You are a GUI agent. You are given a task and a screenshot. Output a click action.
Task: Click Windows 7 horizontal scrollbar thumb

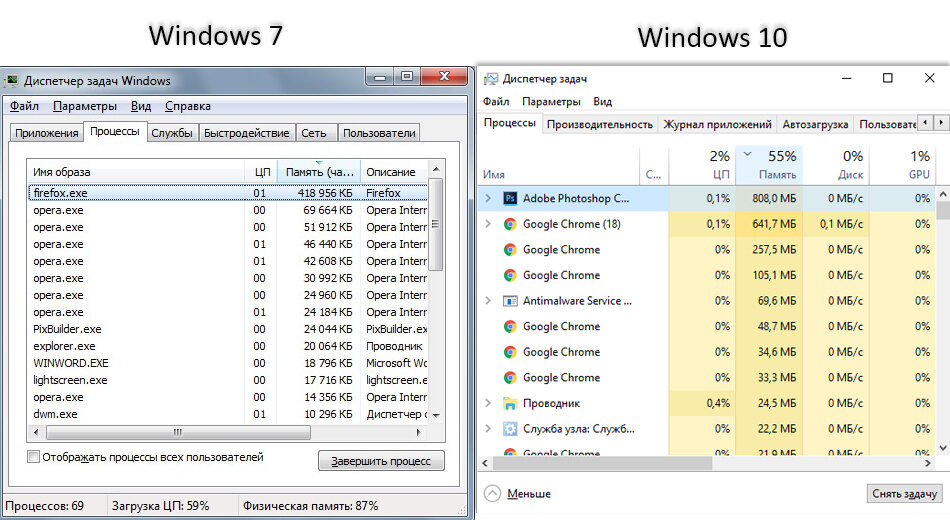click(x=178, y=432)
